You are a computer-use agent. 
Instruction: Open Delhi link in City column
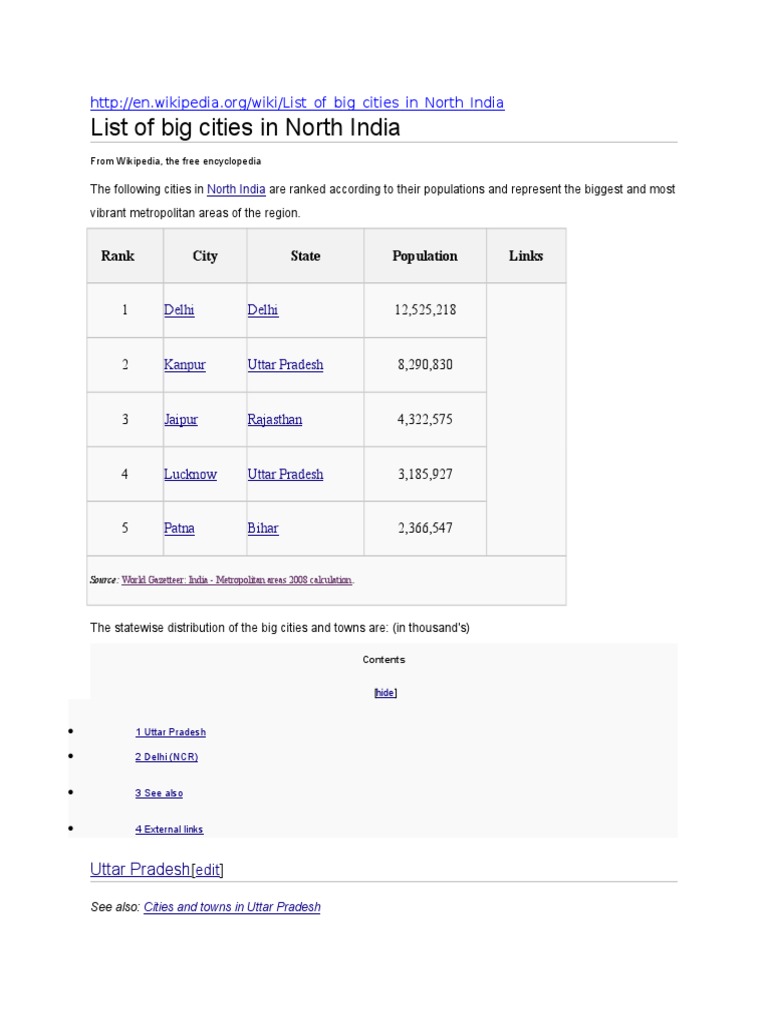[179, 310]
